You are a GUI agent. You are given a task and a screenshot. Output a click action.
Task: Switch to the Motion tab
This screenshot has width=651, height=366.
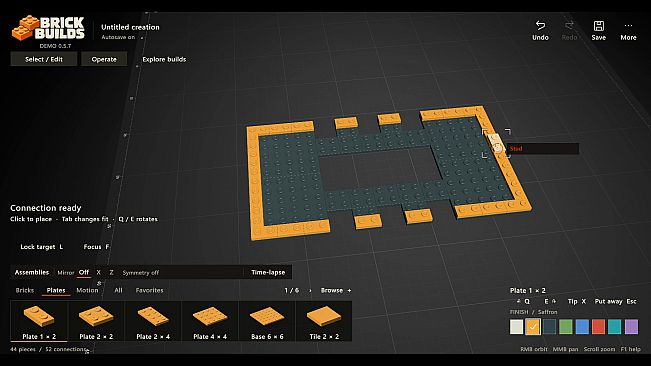(x=87, y=290)
